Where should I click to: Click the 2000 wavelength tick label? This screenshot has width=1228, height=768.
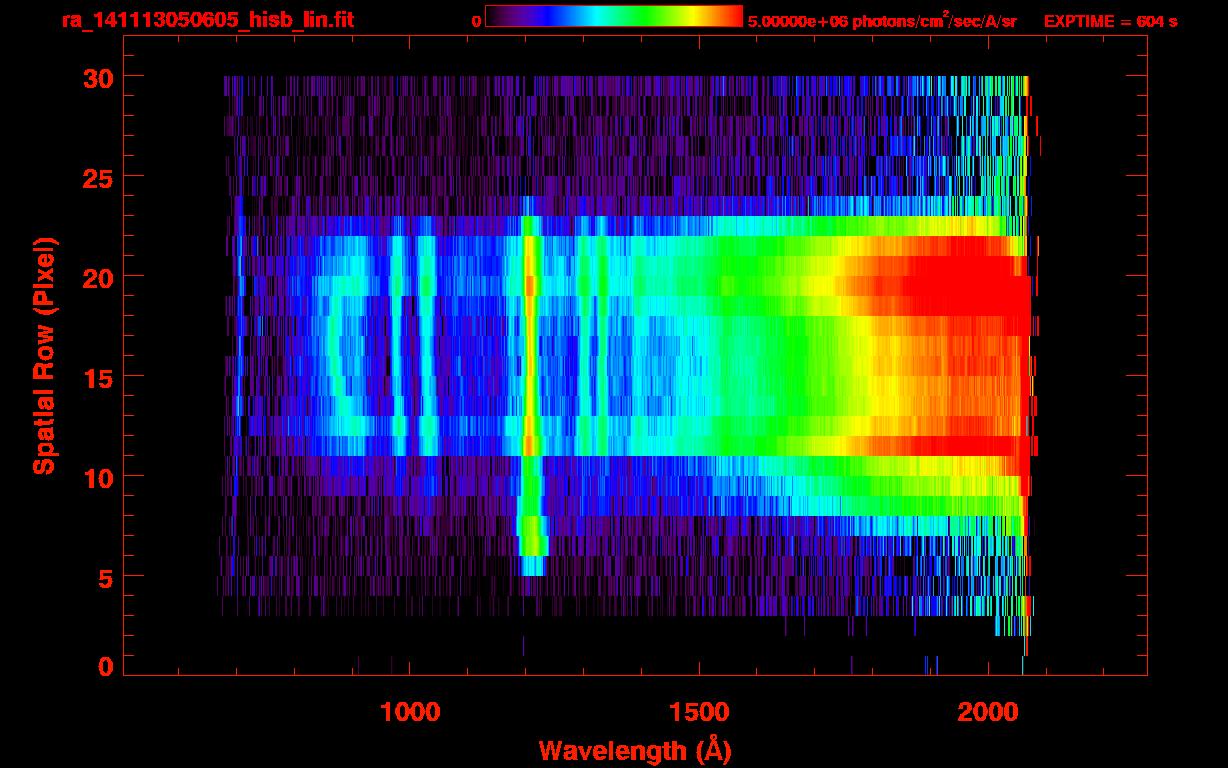tap(988, 711)
